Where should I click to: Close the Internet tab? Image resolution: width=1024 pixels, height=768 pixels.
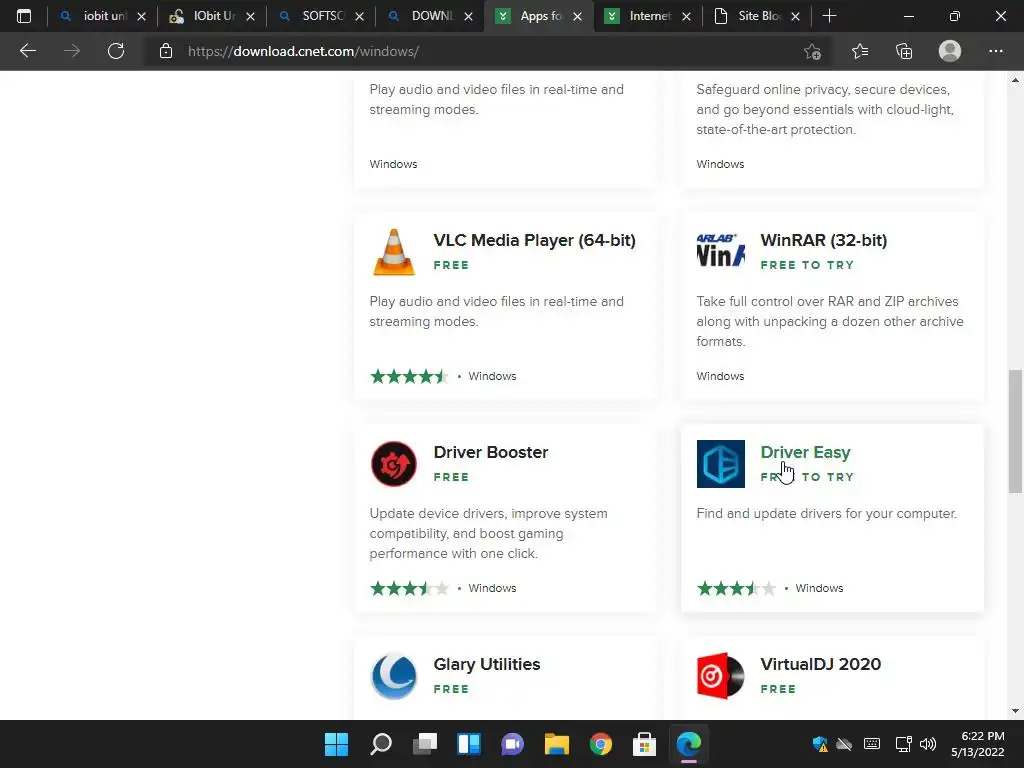[x=686, y=16]
